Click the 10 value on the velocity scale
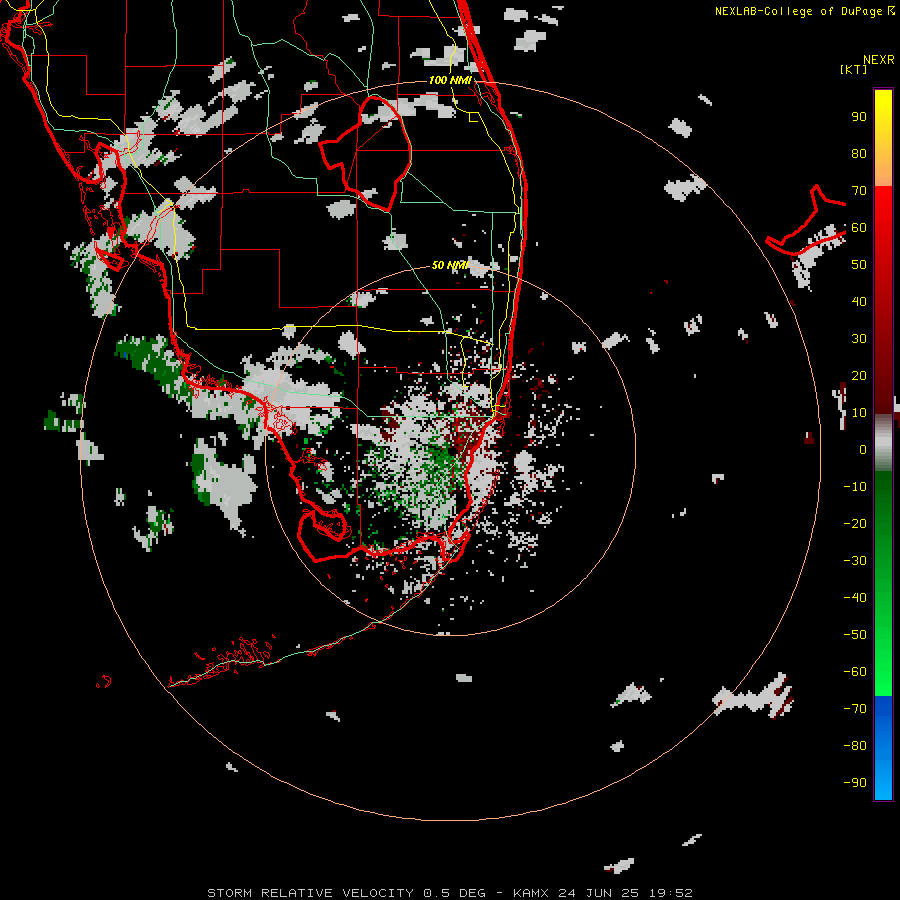Image resolution: width=900 pixels, height=900 pixels. (x=859, y=413)
